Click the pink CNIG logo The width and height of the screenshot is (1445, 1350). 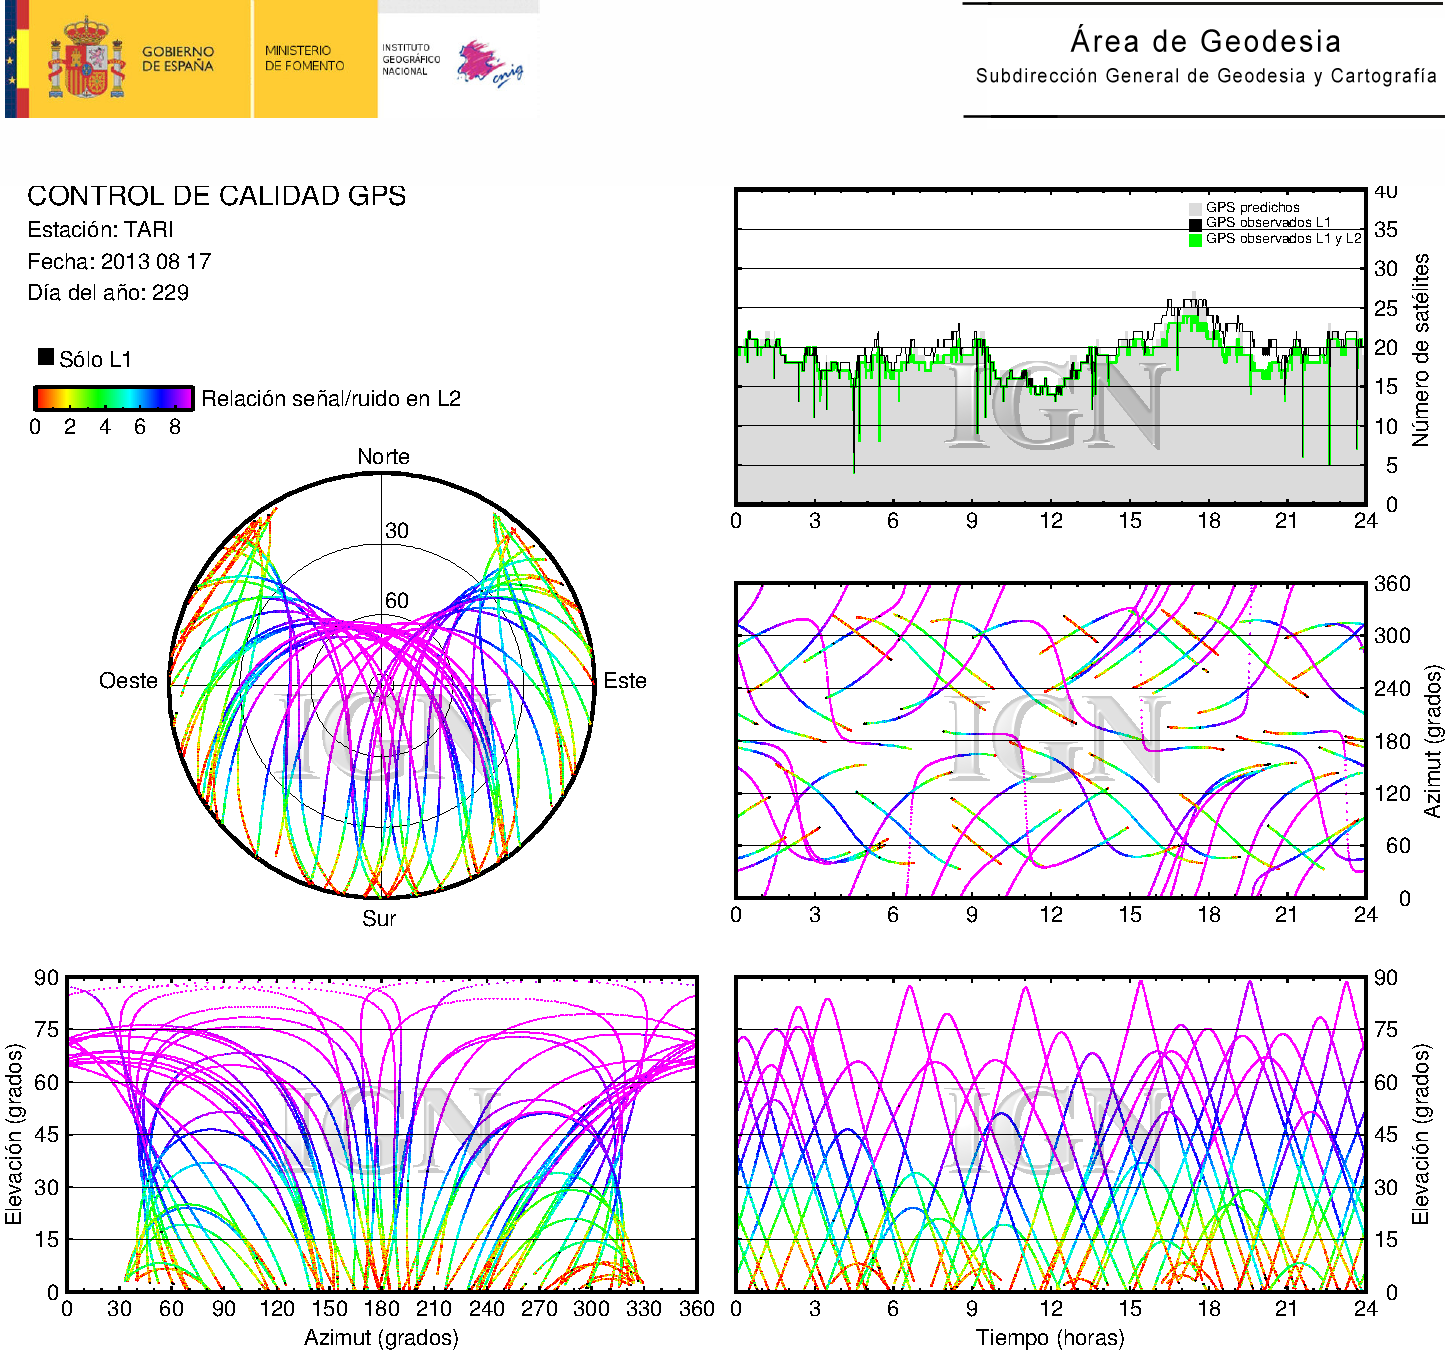(x=488, y=63)
